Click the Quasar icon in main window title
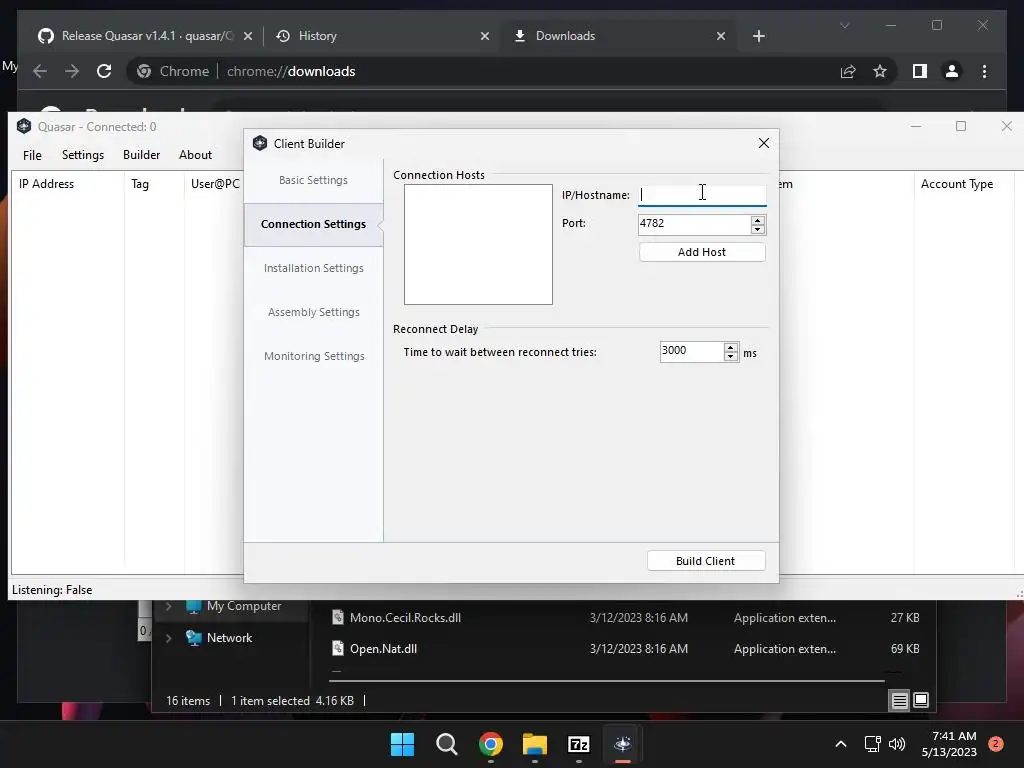This screenshot has width=1024, height=768. 24,126
